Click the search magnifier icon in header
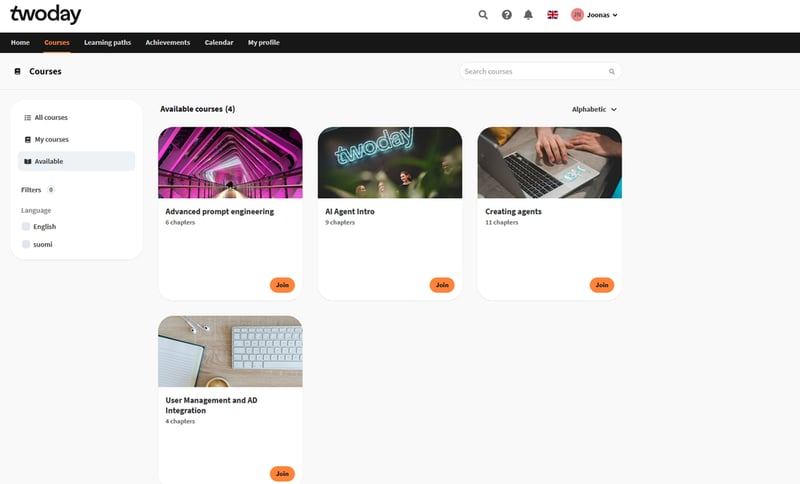Screen dimensions: 800x484 pos(483,15)
